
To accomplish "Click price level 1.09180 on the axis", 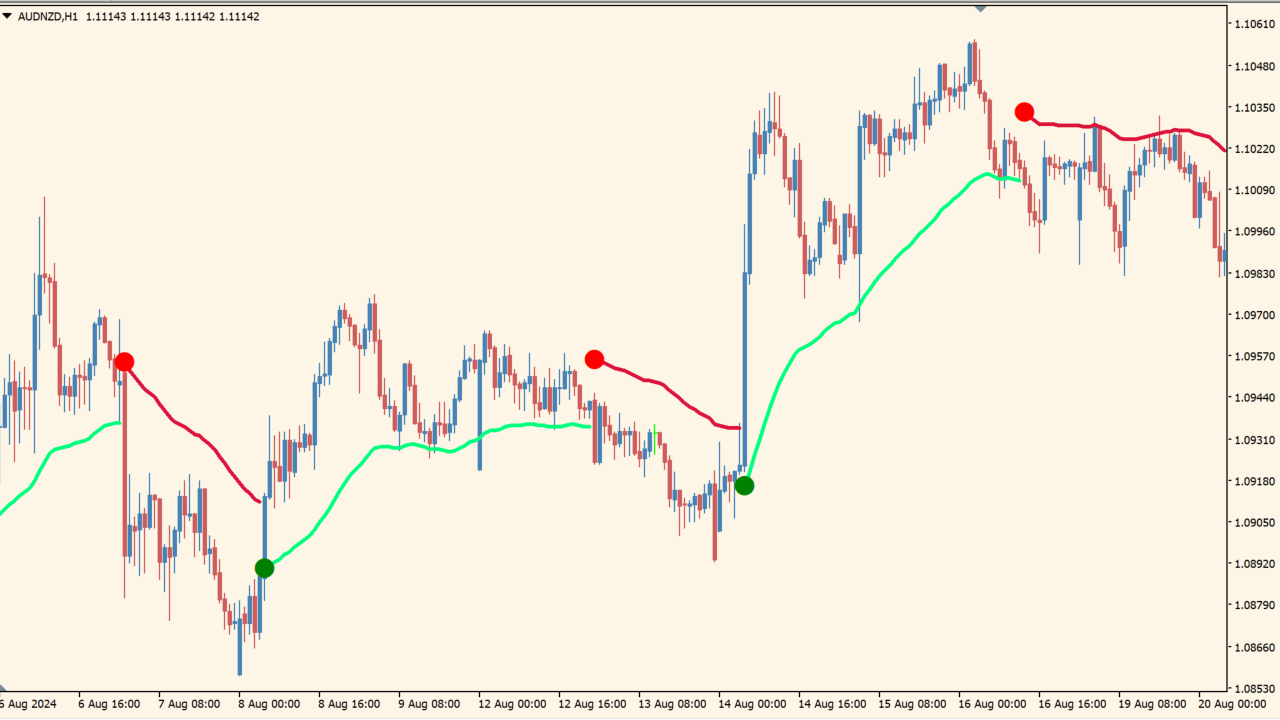I will (1255, 481).
